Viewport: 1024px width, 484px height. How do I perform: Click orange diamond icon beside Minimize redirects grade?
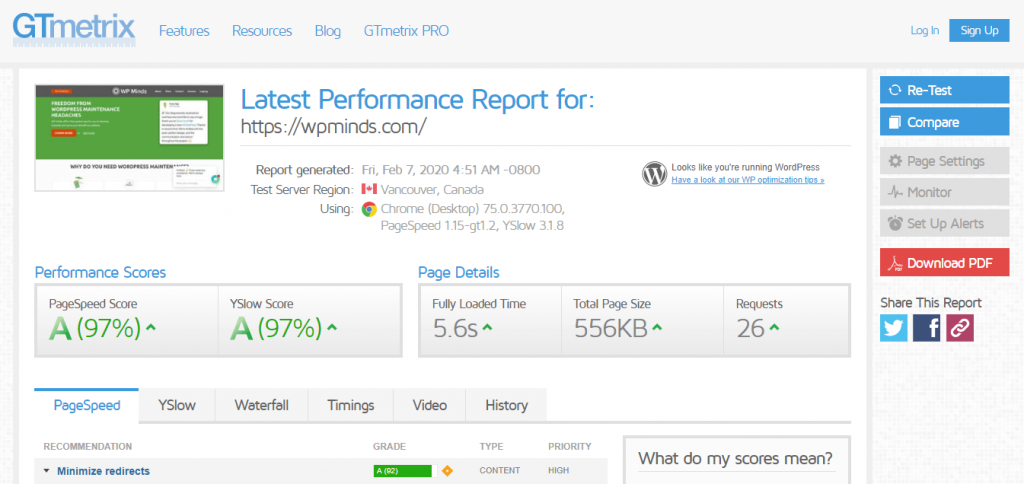coord(447,470)
